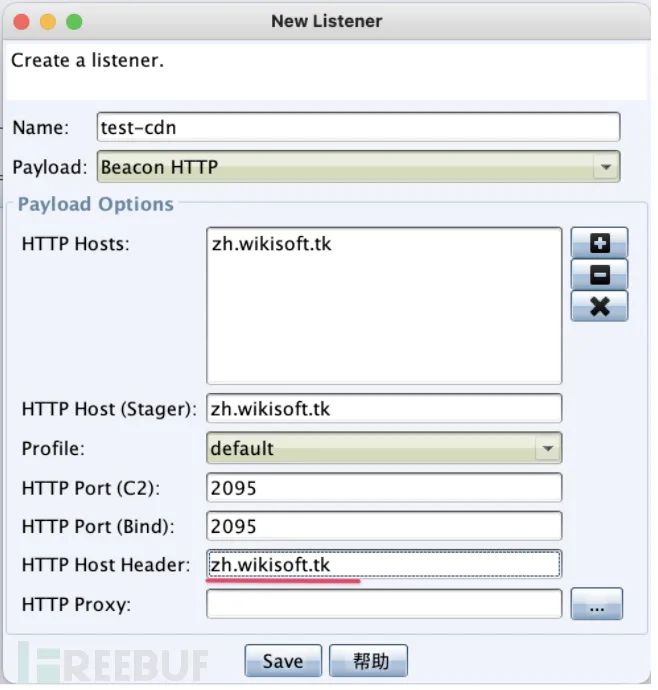Open the Profile dropdown list
The width and height of the screenshot is (658, 690).
pos(546,448)
